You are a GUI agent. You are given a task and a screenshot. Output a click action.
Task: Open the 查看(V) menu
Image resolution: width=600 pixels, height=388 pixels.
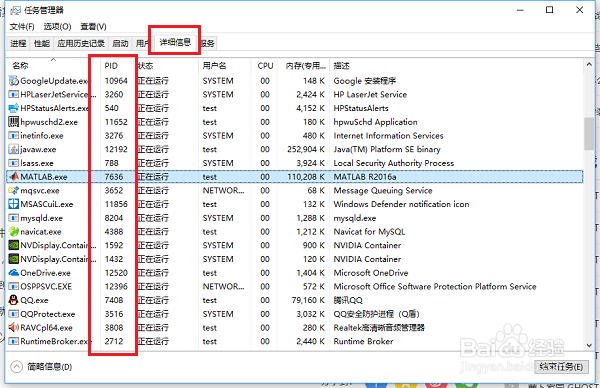93,27
